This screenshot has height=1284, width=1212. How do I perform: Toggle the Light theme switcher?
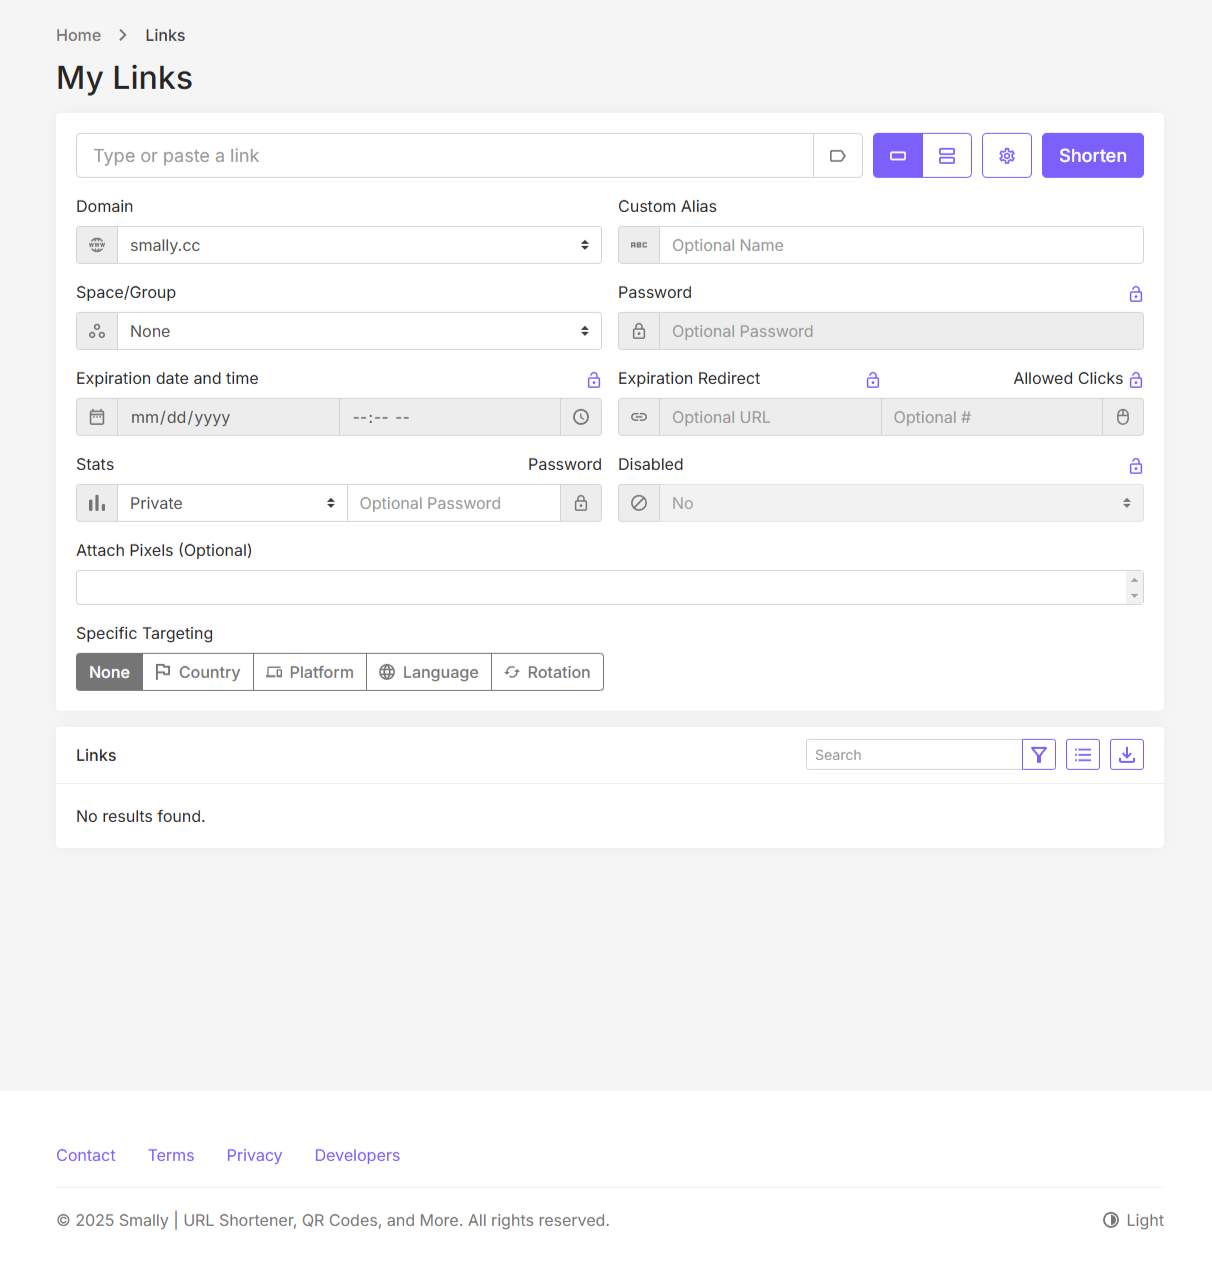point(1133,1220)
